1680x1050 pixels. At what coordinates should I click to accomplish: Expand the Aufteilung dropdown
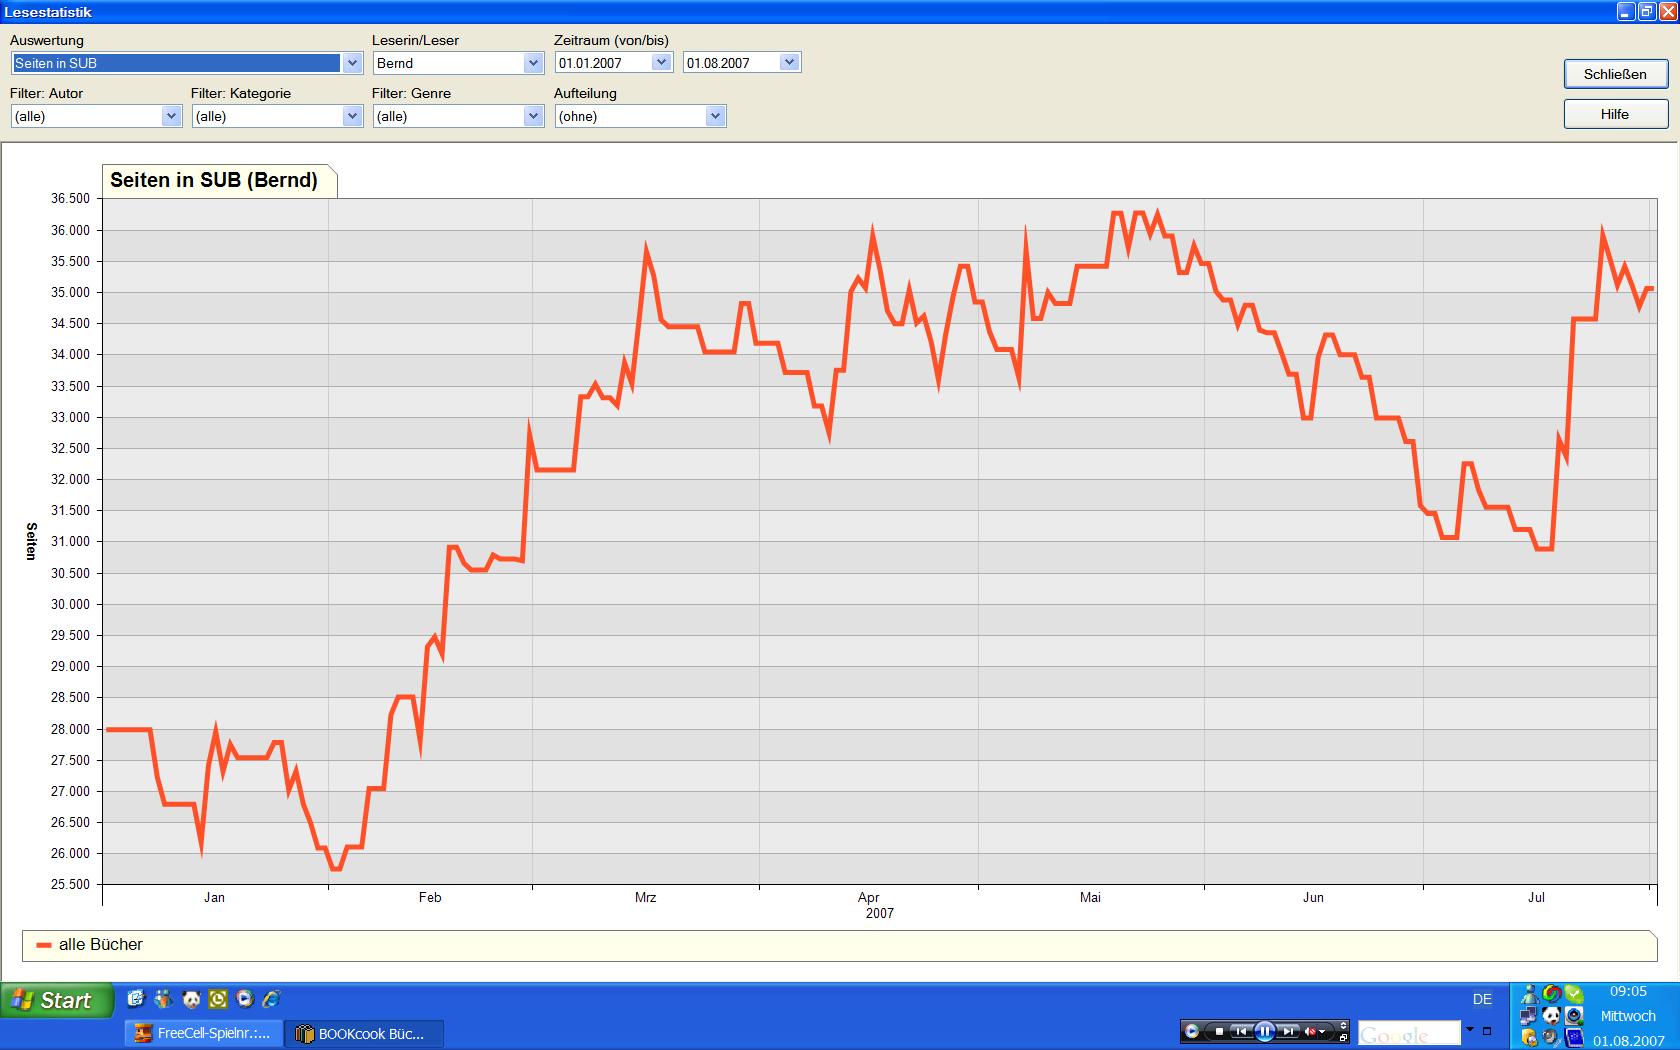click(x=715, y=116)
